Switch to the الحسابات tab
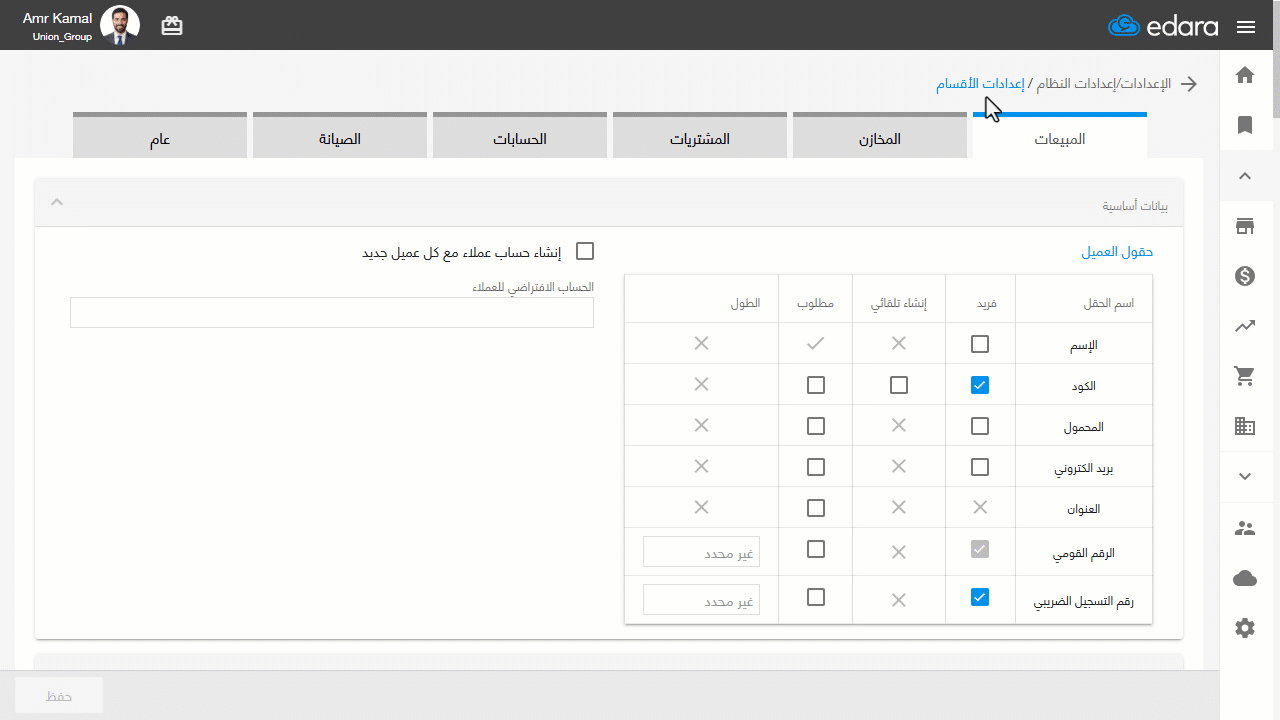 pos(520,136)
